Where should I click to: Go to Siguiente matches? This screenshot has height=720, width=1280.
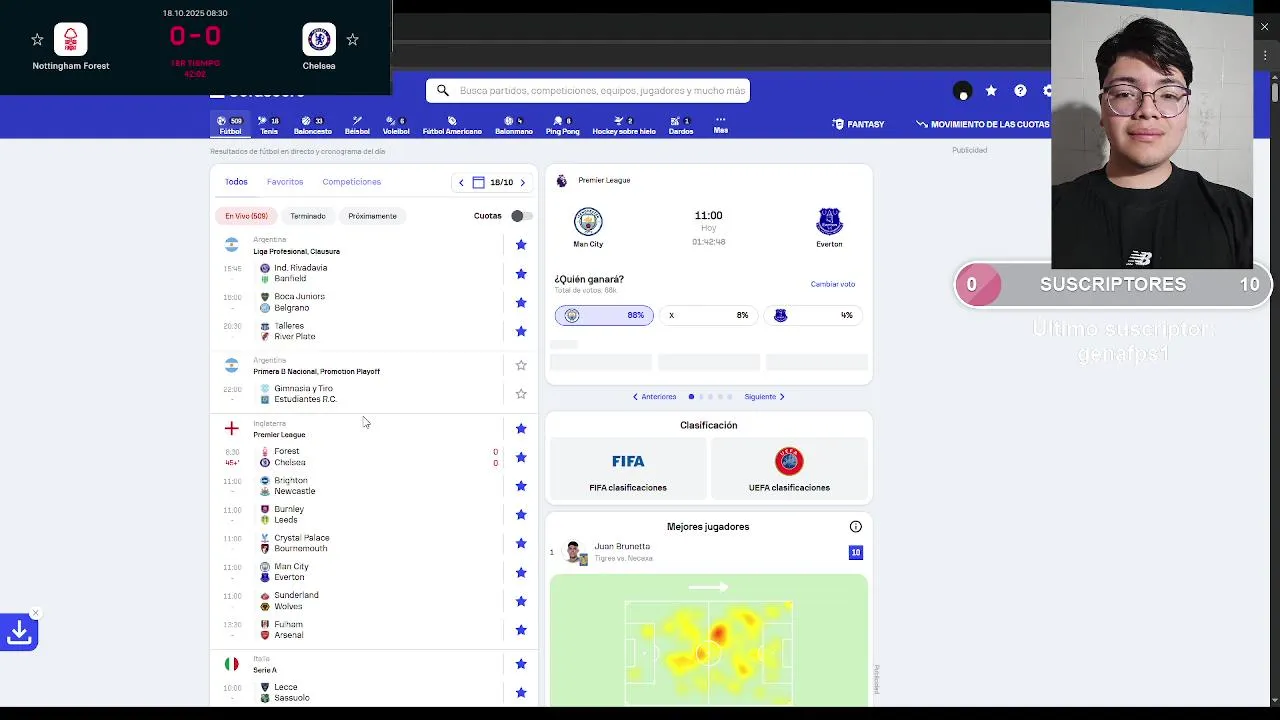765,397
